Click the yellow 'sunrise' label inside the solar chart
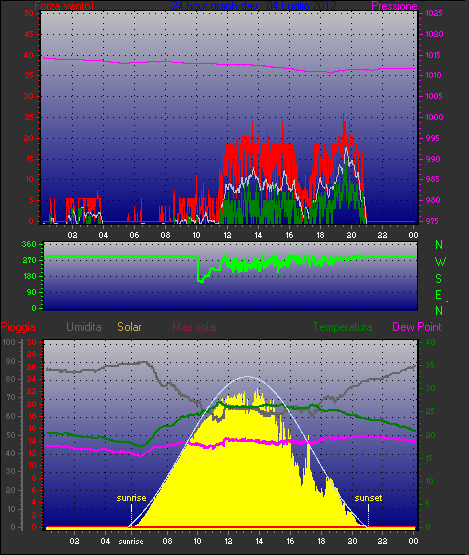469x555 pixels. (131, 498)
